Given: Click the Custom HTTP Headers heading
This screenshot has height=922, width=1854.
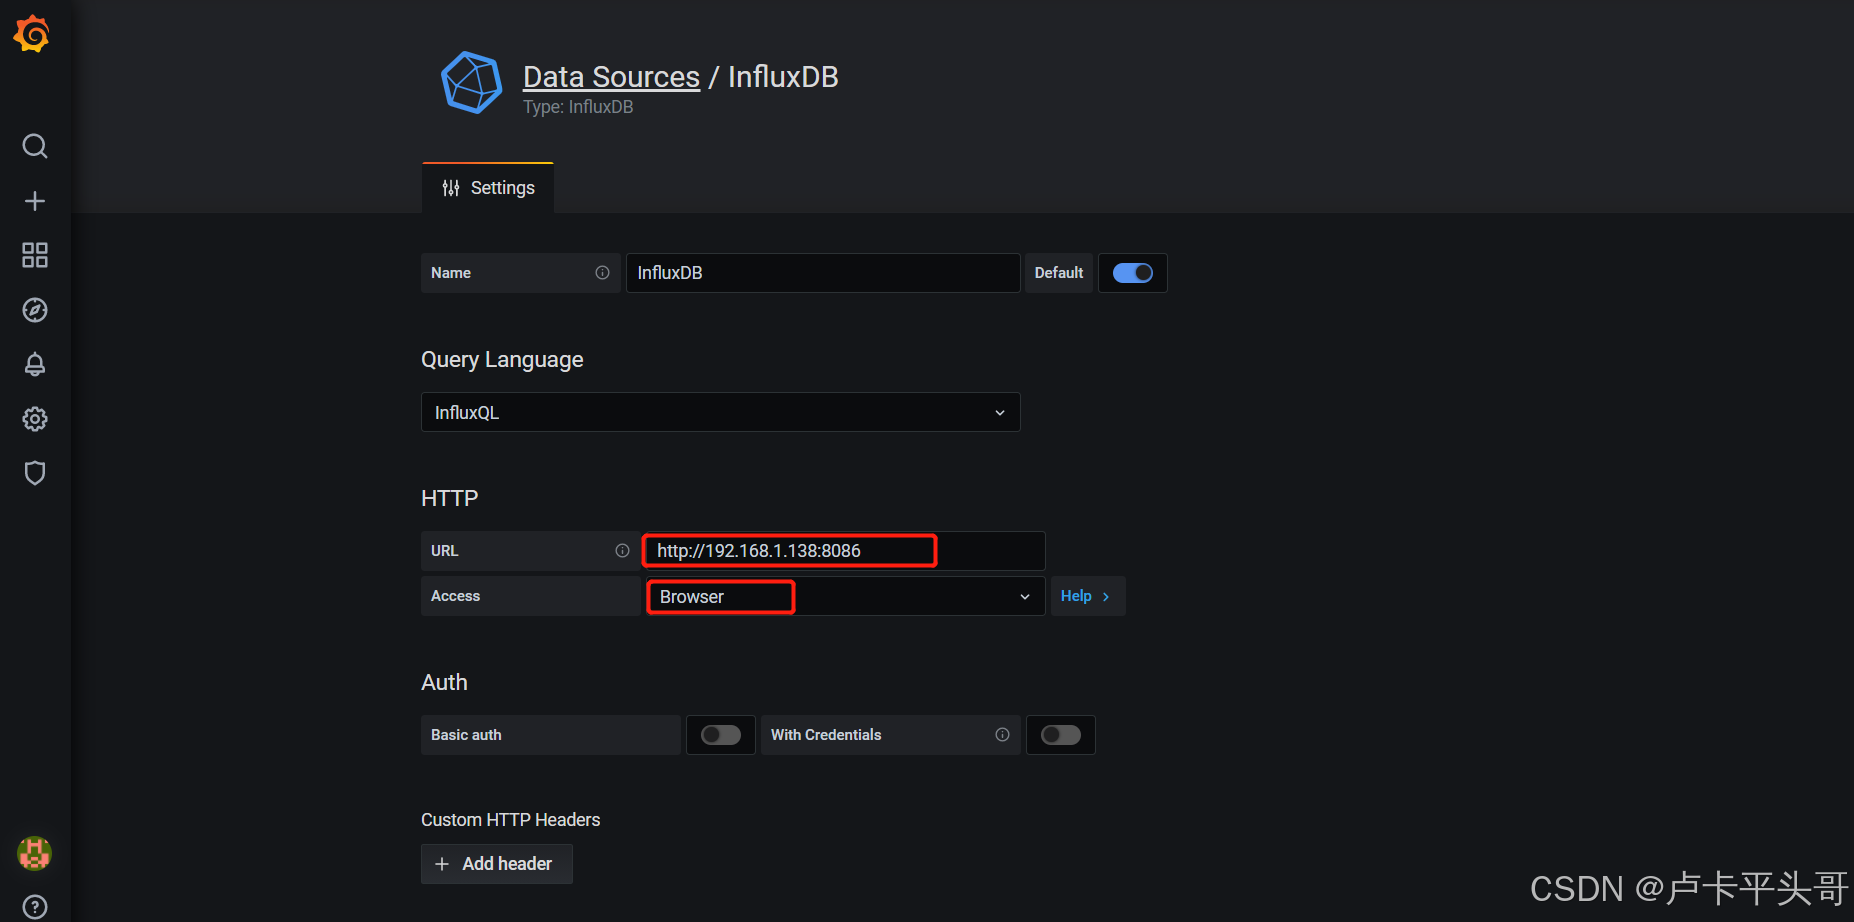Looking at the screenshot, I should pos(510,820).
